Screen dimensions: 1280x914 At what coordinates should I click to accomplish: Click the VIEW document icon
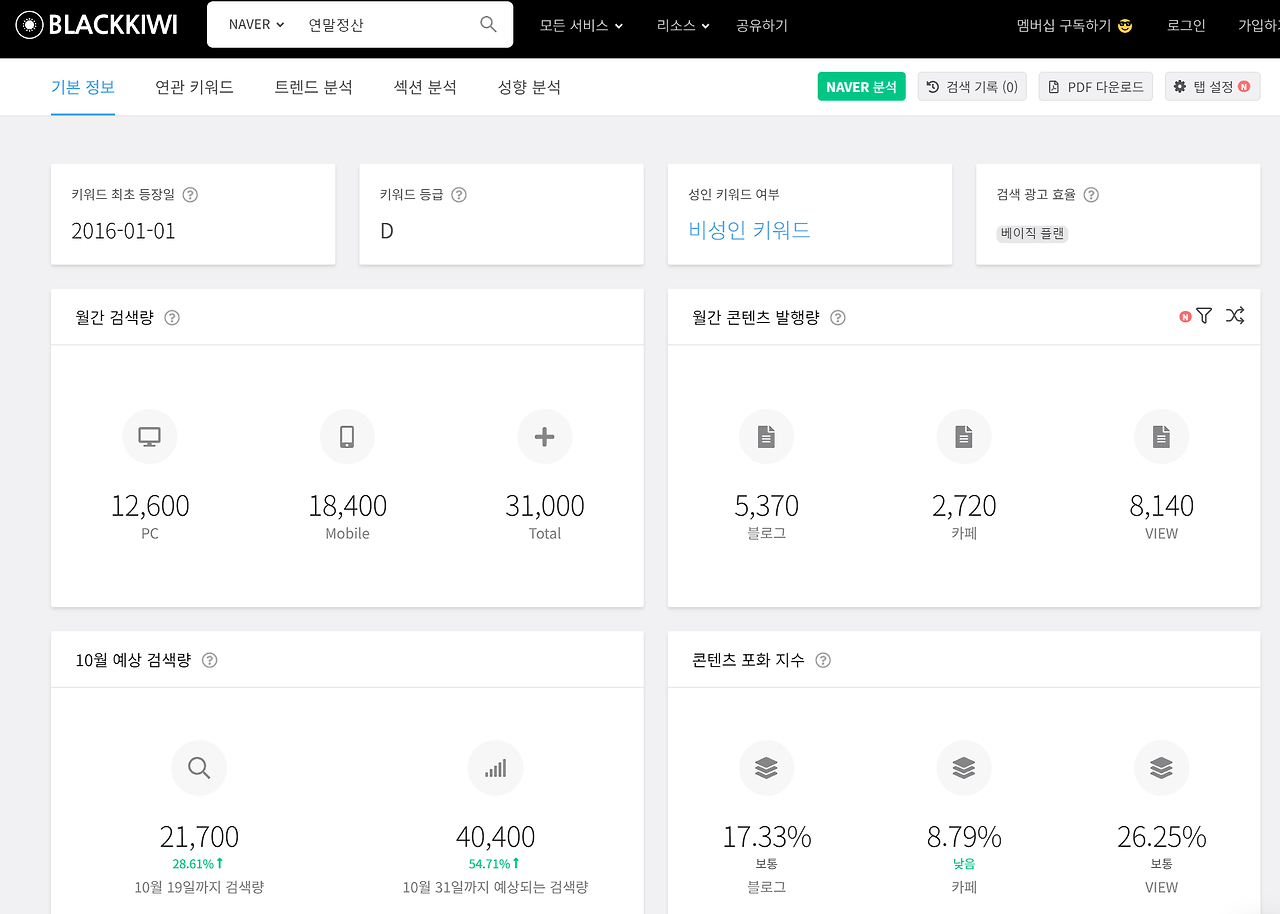point(1162,436)
